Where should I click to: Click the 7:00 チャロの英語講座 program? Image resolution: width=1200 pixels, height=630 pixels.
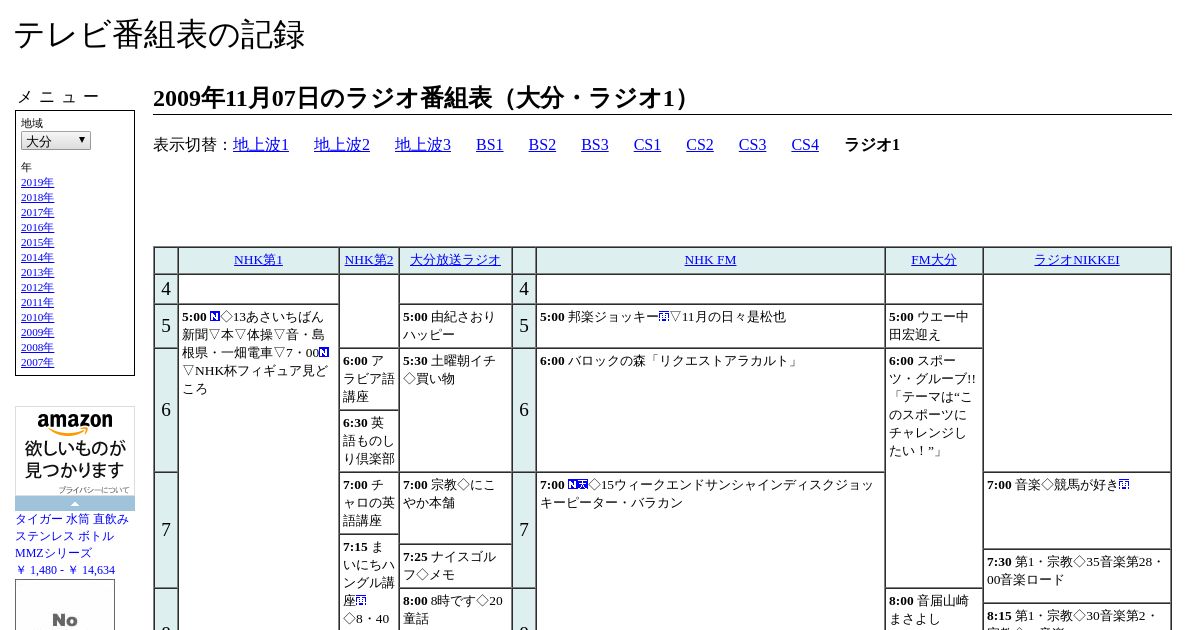point(369,503)
